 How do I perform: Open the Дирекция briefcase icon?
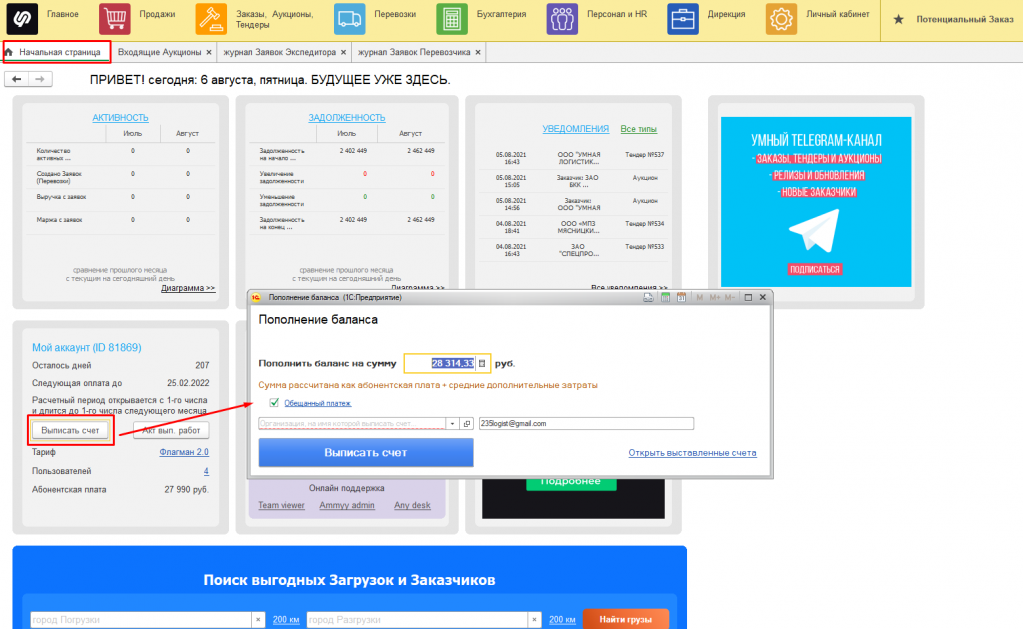click(x=682, y=18)
